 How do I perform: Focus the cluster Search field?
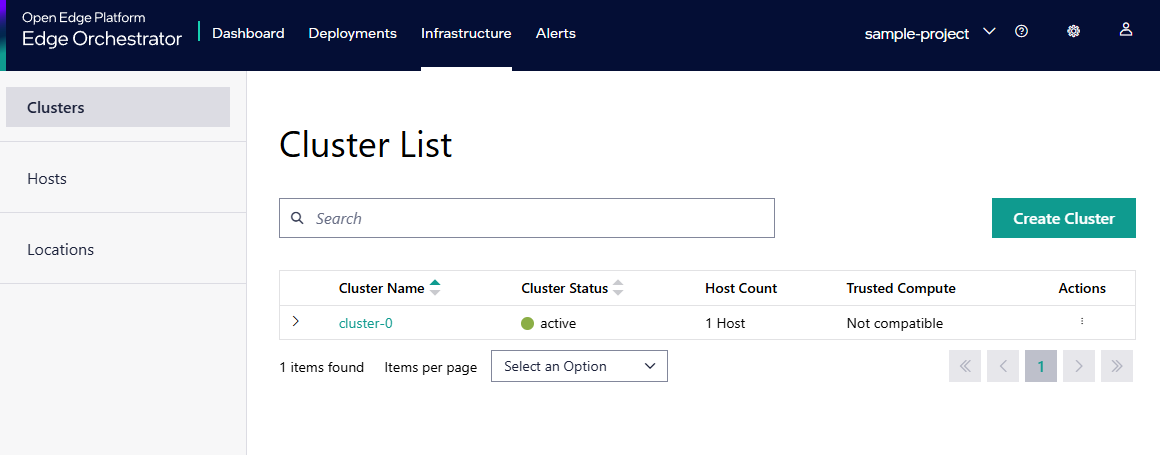[540, 218]
